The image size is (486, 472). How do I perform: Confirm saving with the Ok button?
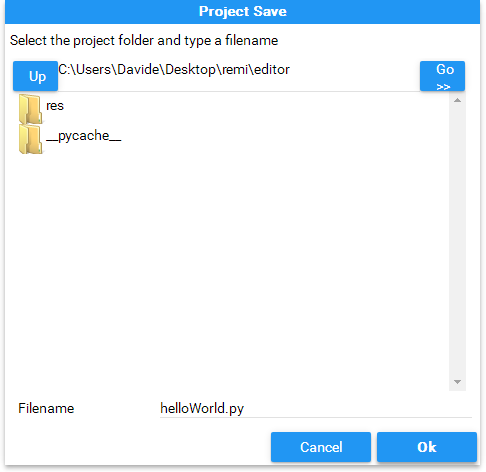pos(427,447)
